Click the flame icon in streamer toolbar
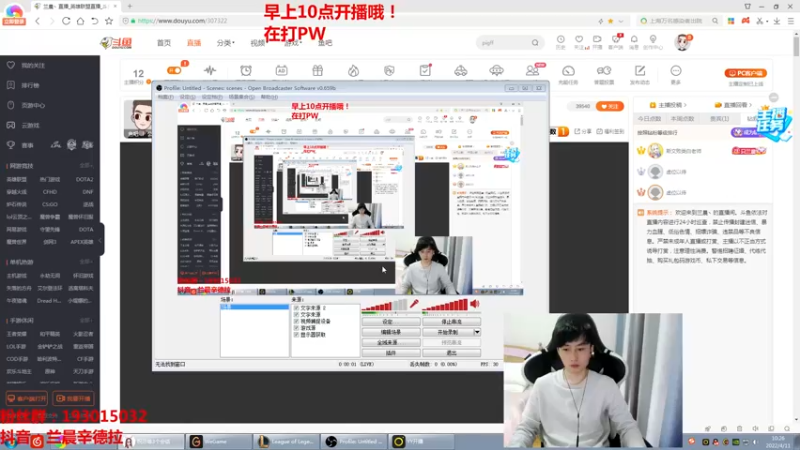The image size is (800, 450). click(353, 70)
